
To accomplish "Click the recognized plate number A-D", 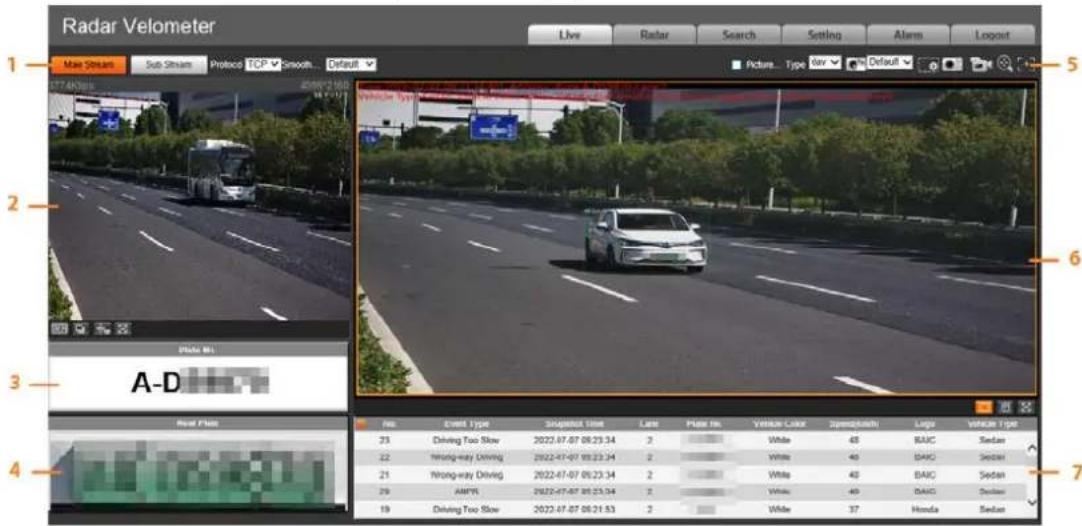I will [x=199, y=384].
